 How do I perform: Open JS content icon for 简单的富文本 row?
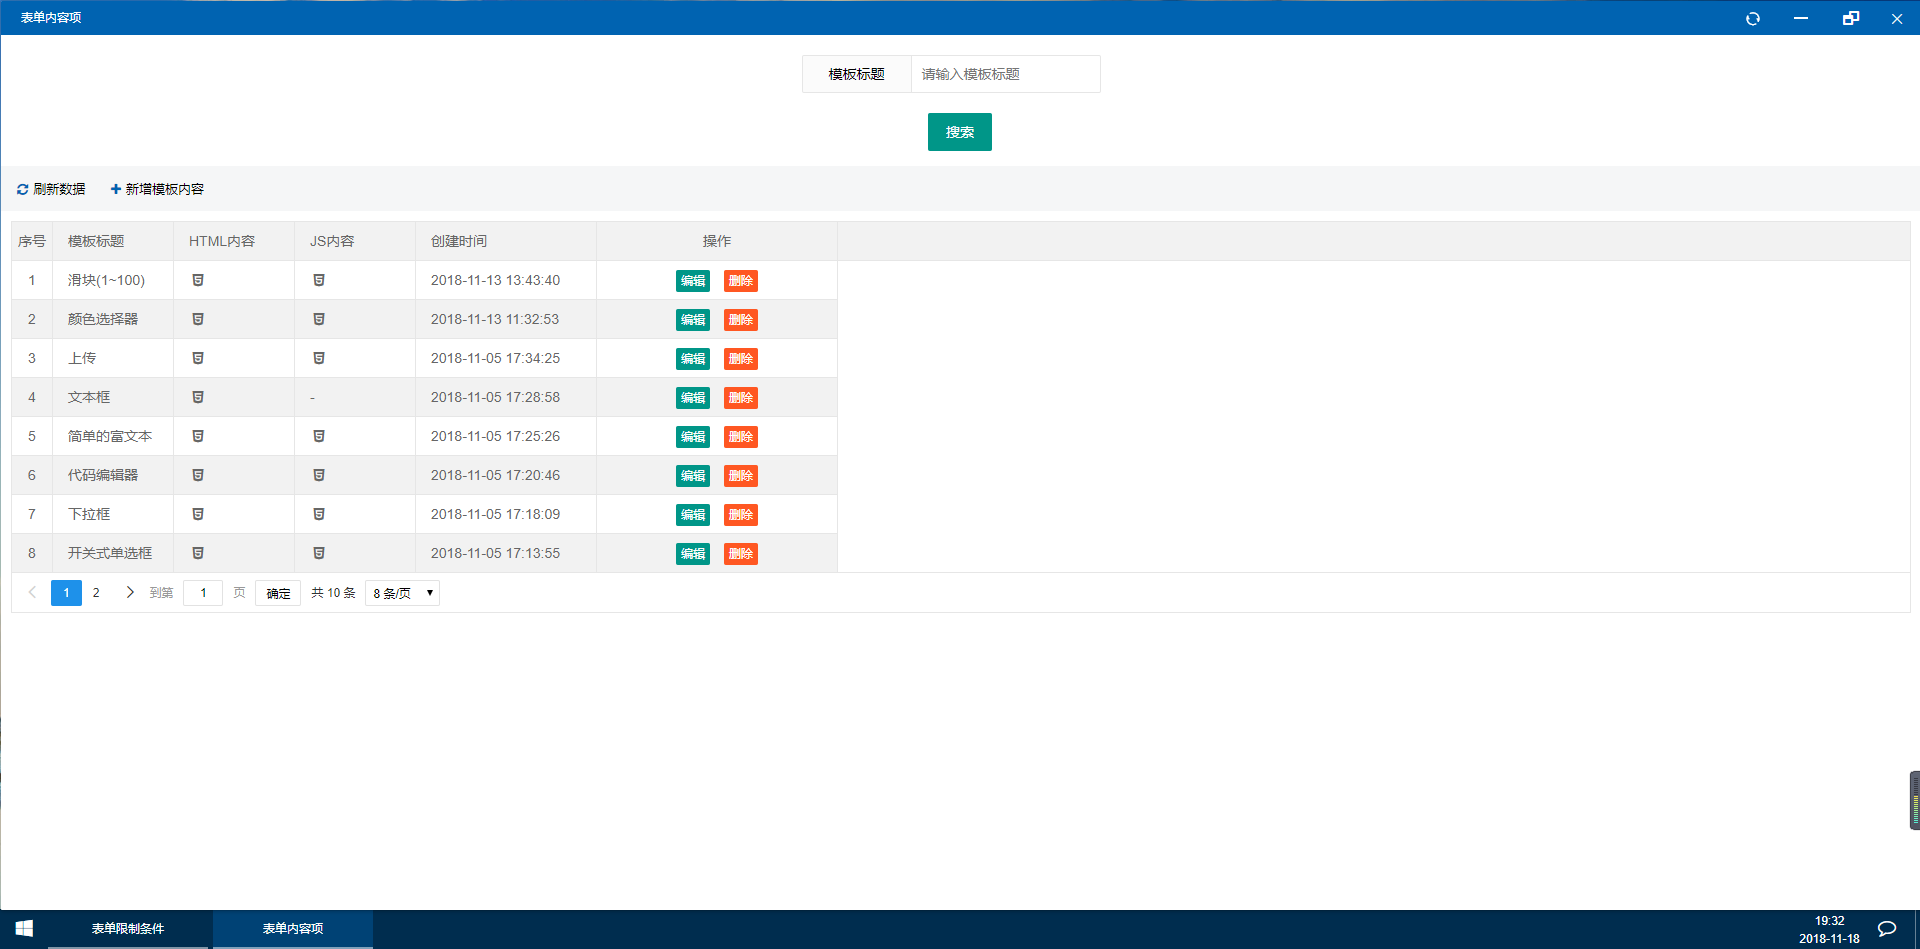[319, 436]
